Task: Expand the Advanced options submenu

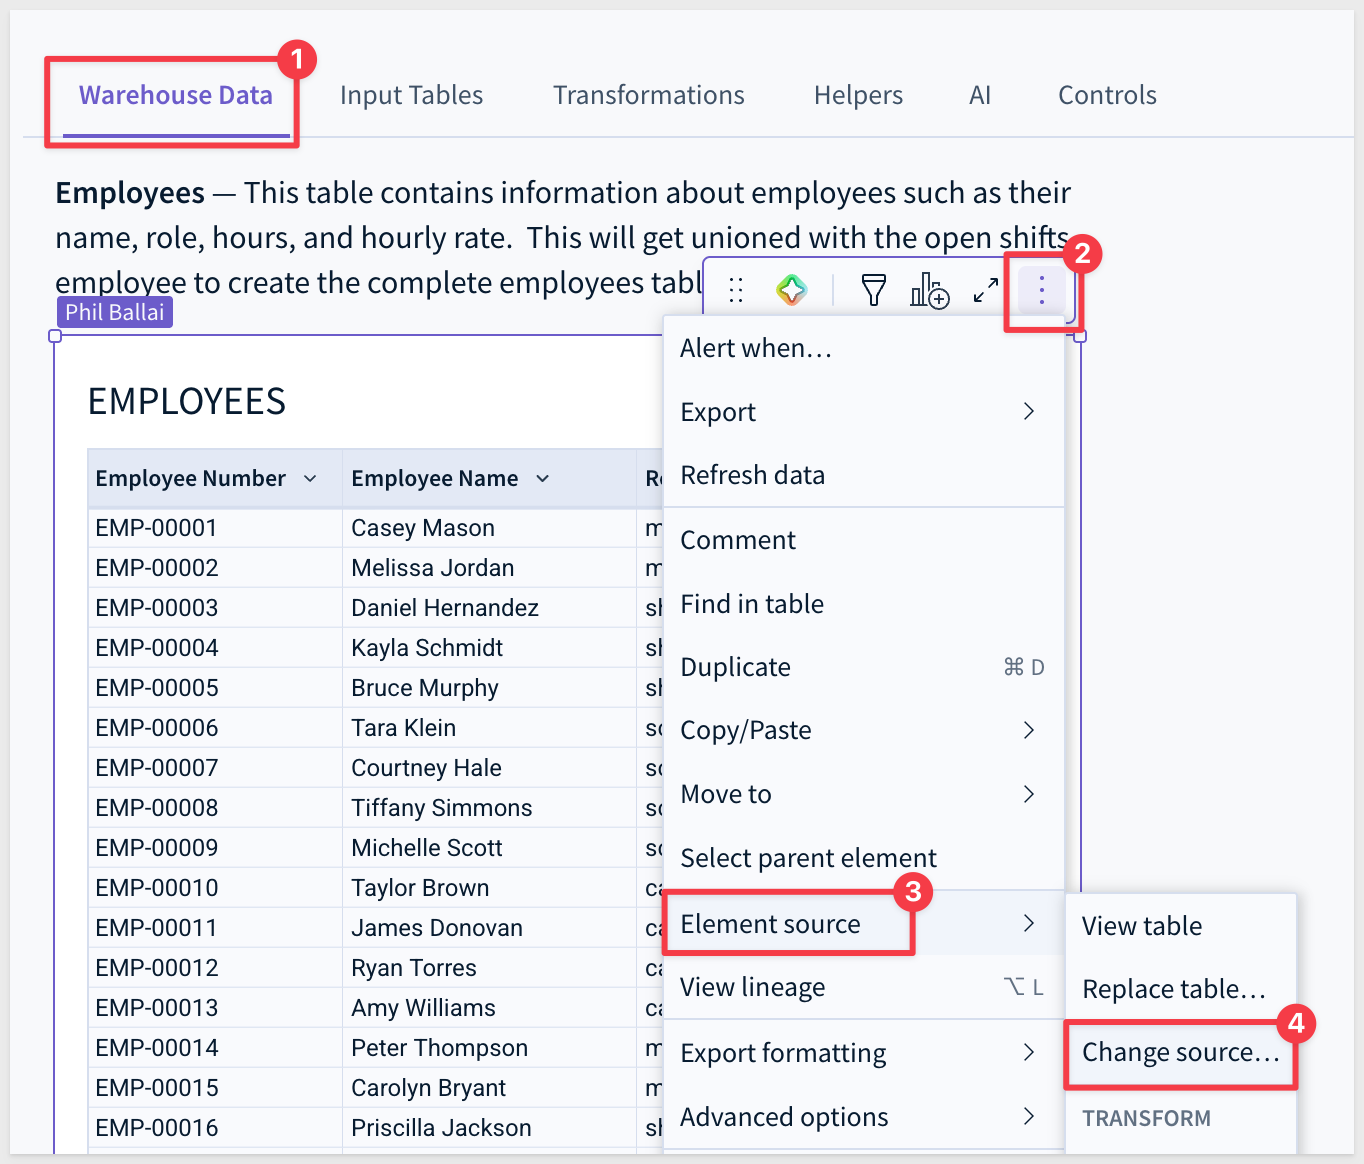Action: 863,1117
